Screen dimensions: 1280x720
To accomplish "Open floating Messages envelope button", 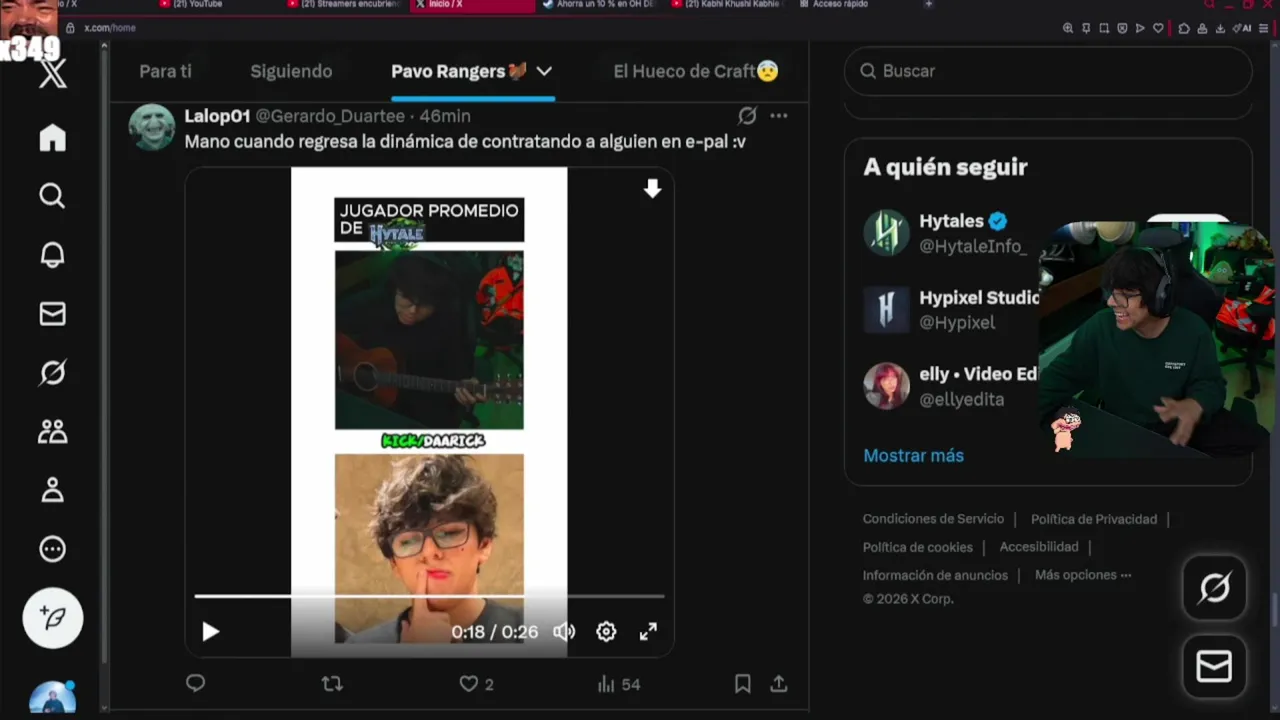I will point(1214,666).
